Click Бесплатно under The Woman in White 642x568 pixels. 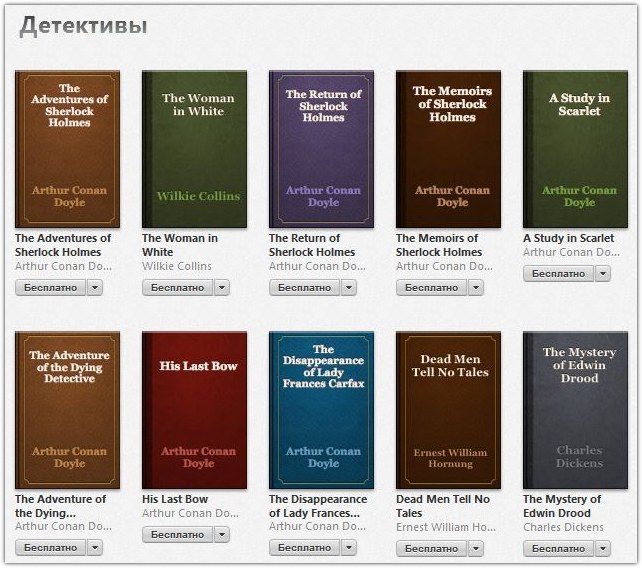pos(177,287)
